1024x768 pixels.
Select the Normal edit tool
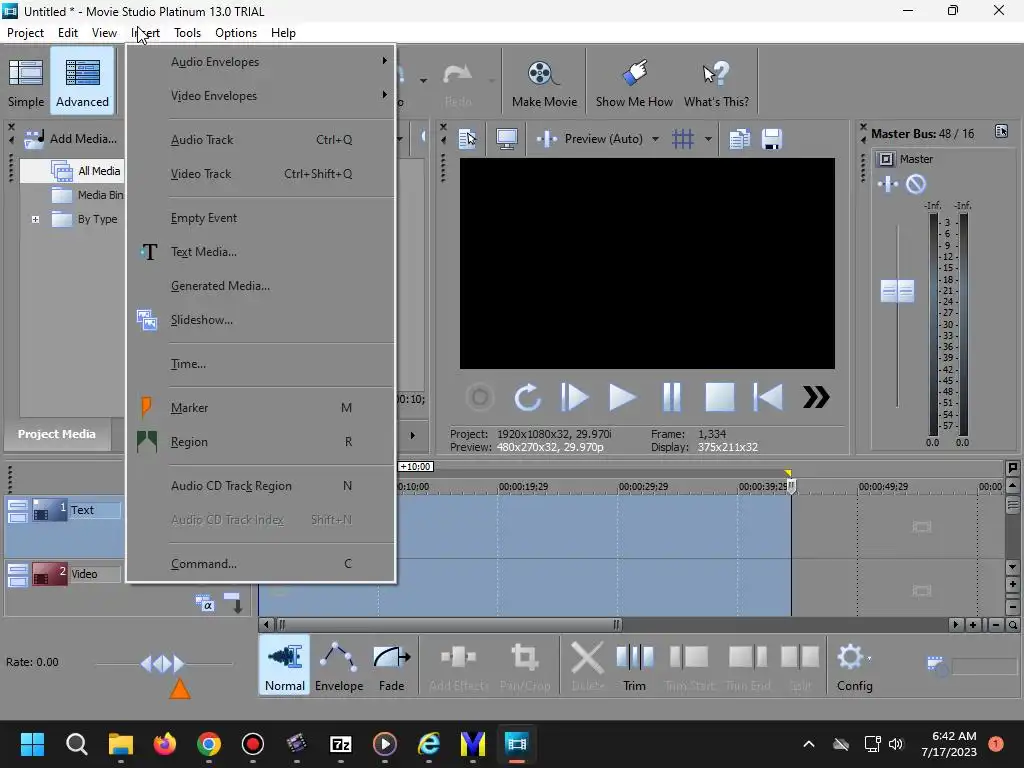click(x=285, y=665)
